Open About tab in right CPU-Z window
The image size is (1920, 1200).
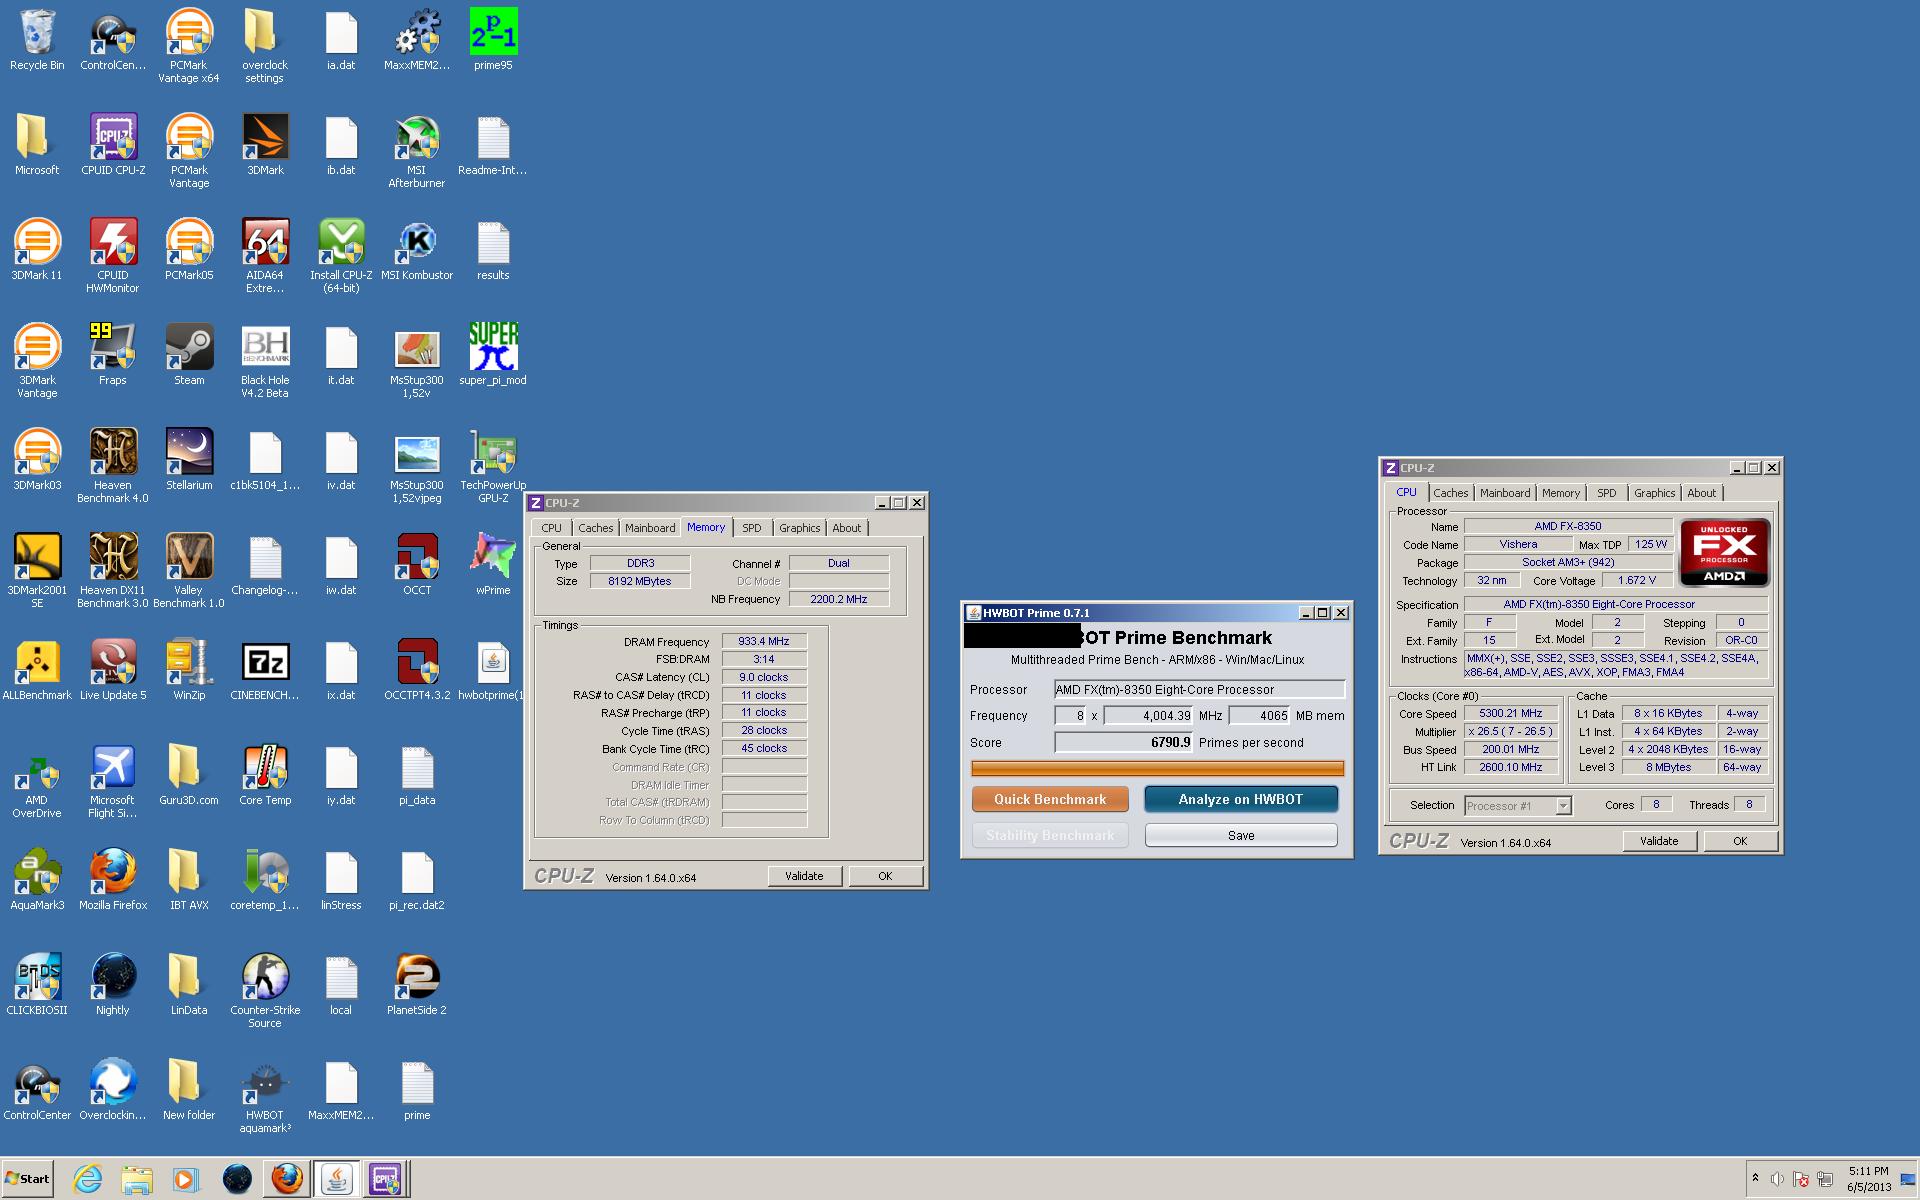coord(1701,493)
